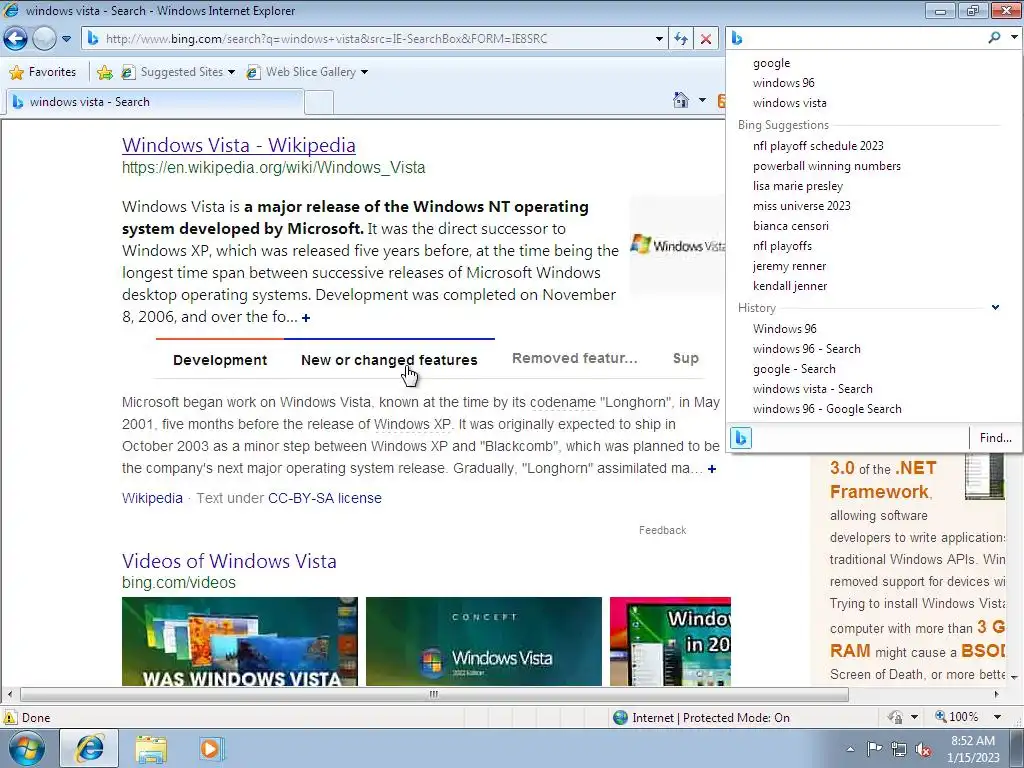Switch to New or changed features tab
This screenshot has width=1024, height=768.
coord(389,360)
